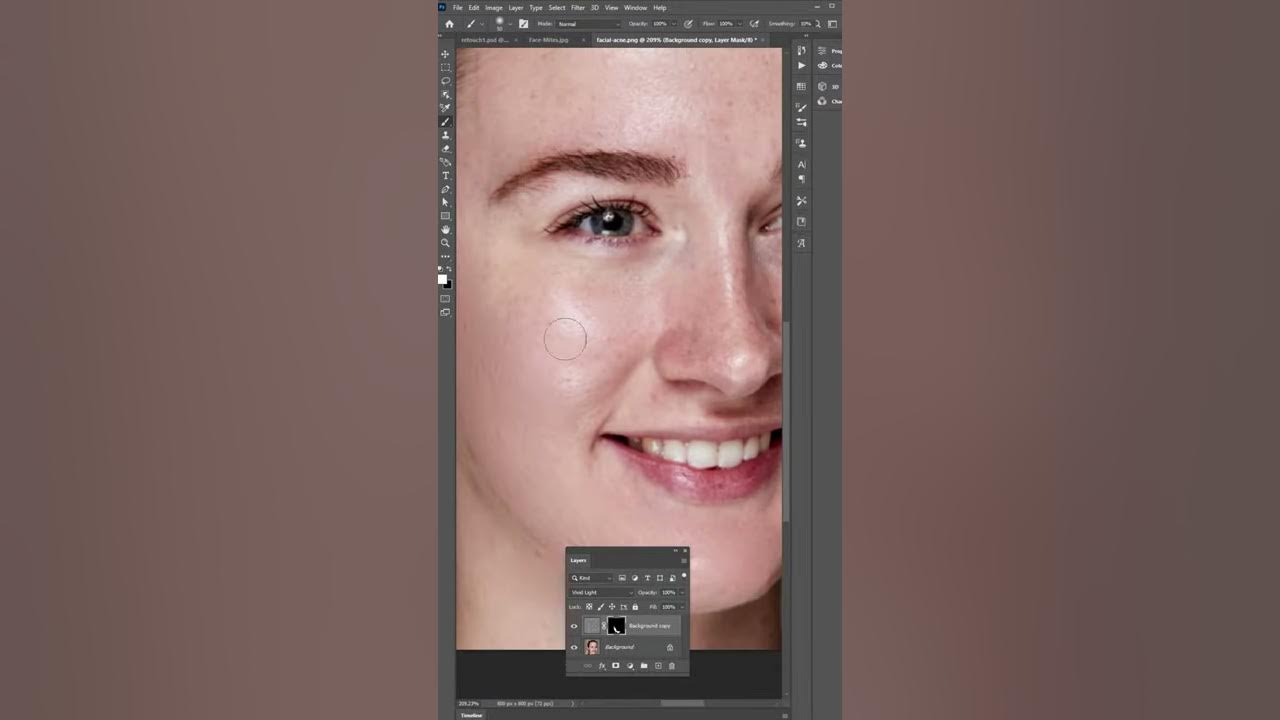The image size is (1280, 720).
Task: Switch to Face-Mites.jpg document tab
Action: coord(548,40)
